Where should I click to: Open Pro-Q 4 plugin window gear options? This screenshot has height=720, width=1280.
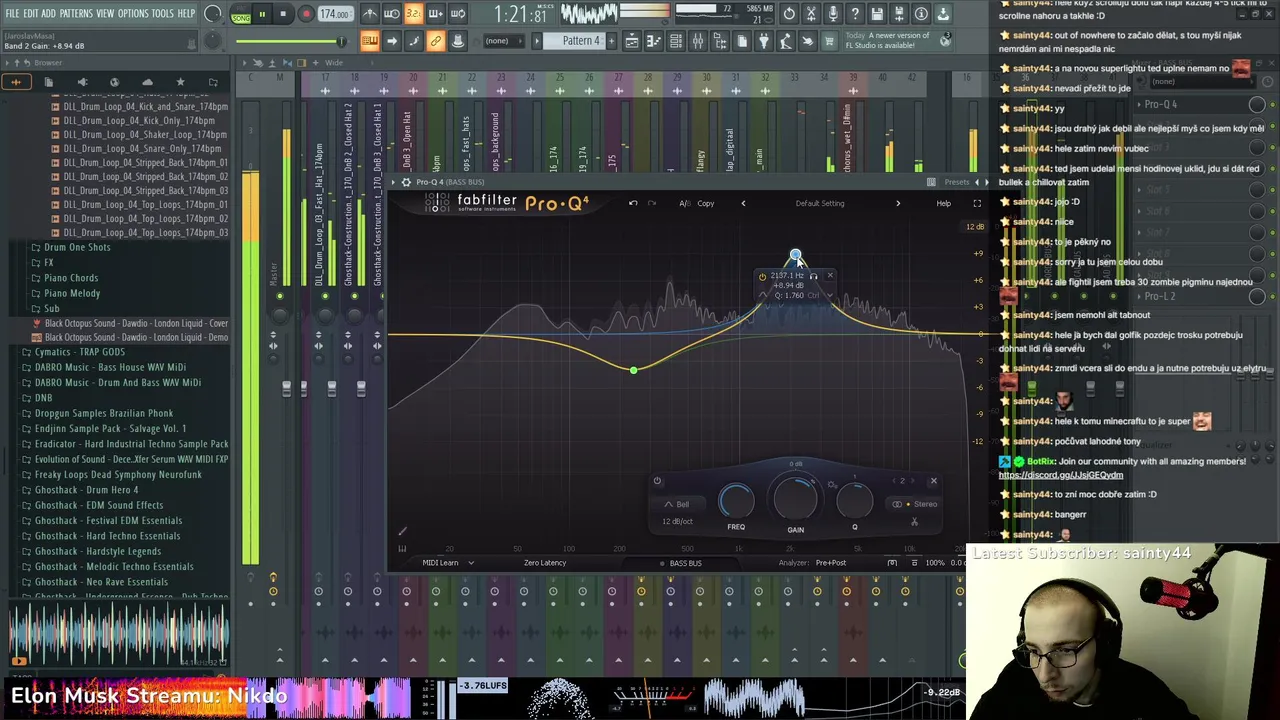click(x=406, y=182)
